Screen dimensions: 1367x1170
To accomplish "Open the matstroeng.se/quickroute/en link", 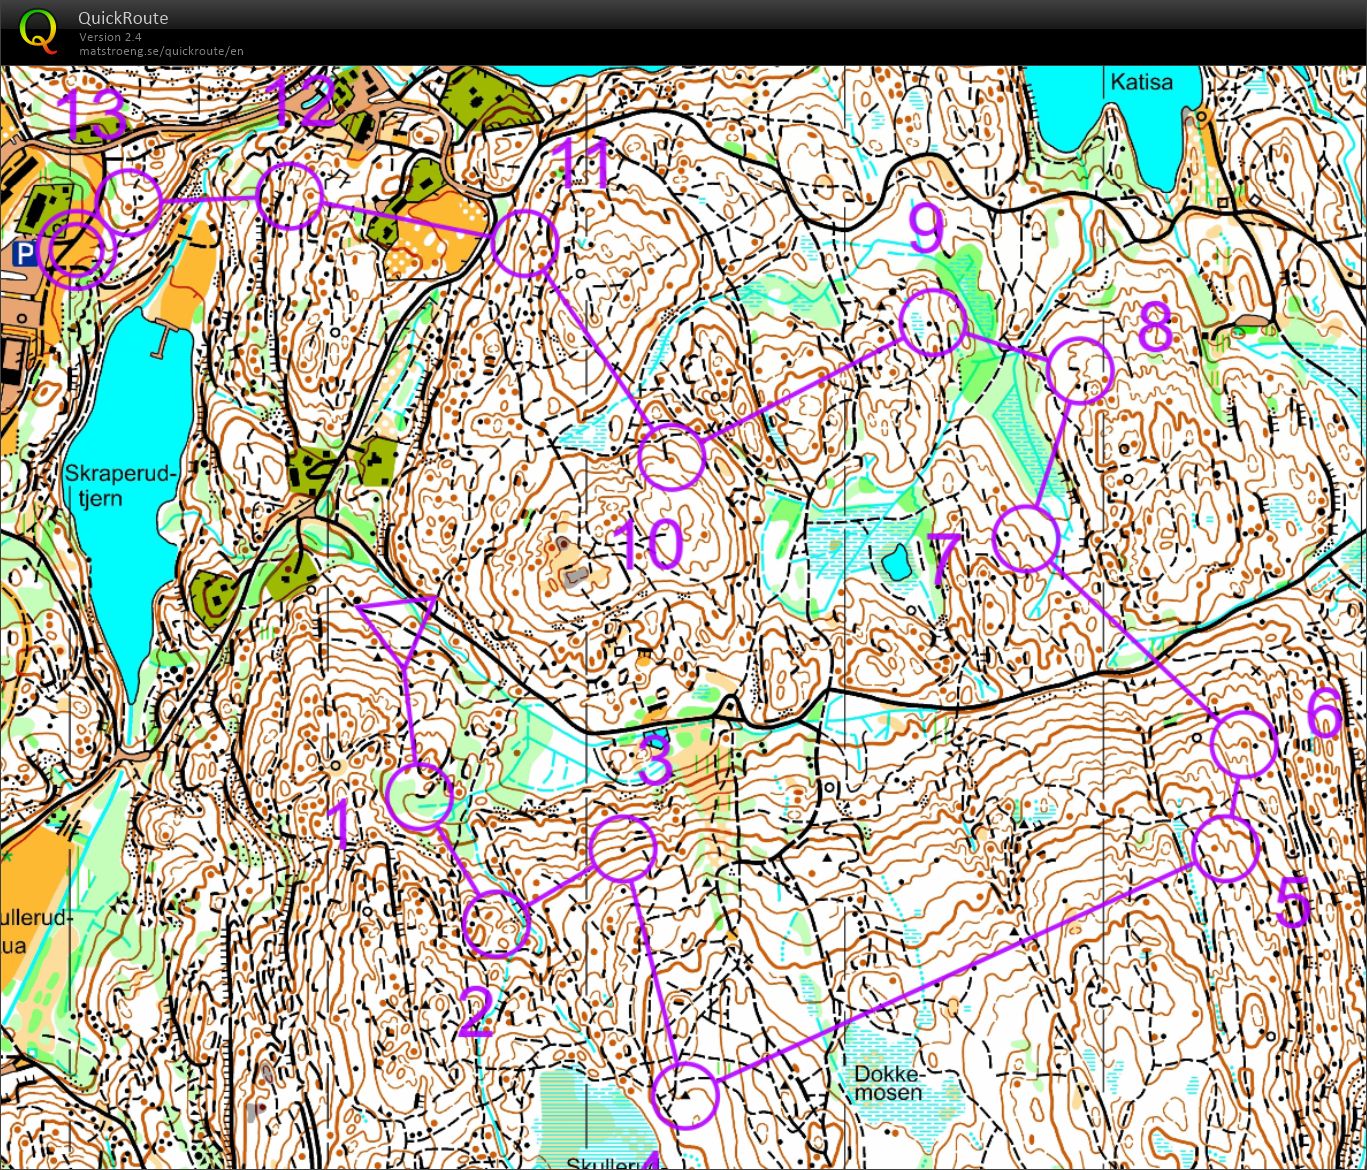I will pos(161,51).
